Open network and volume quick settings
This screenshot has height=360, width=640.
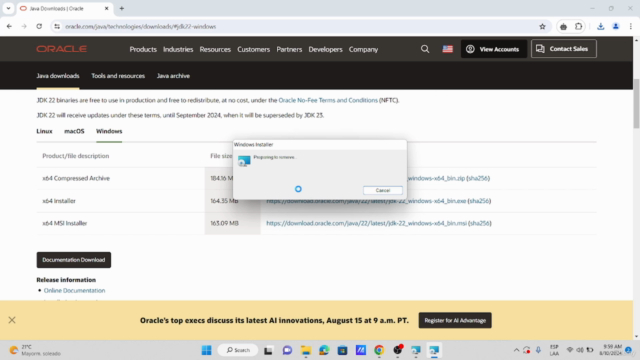[580, 350]
